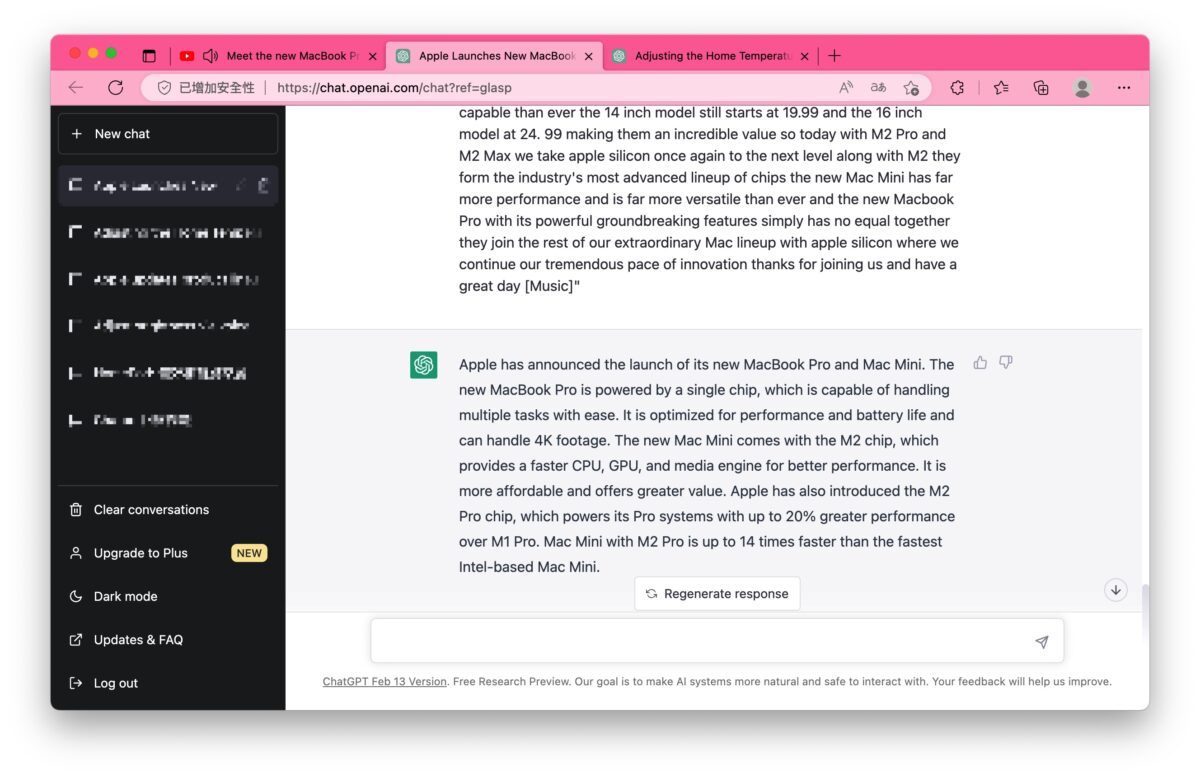Open Updates & FAQ
This screenshot has height=777, width=1200.
(168, 640)
